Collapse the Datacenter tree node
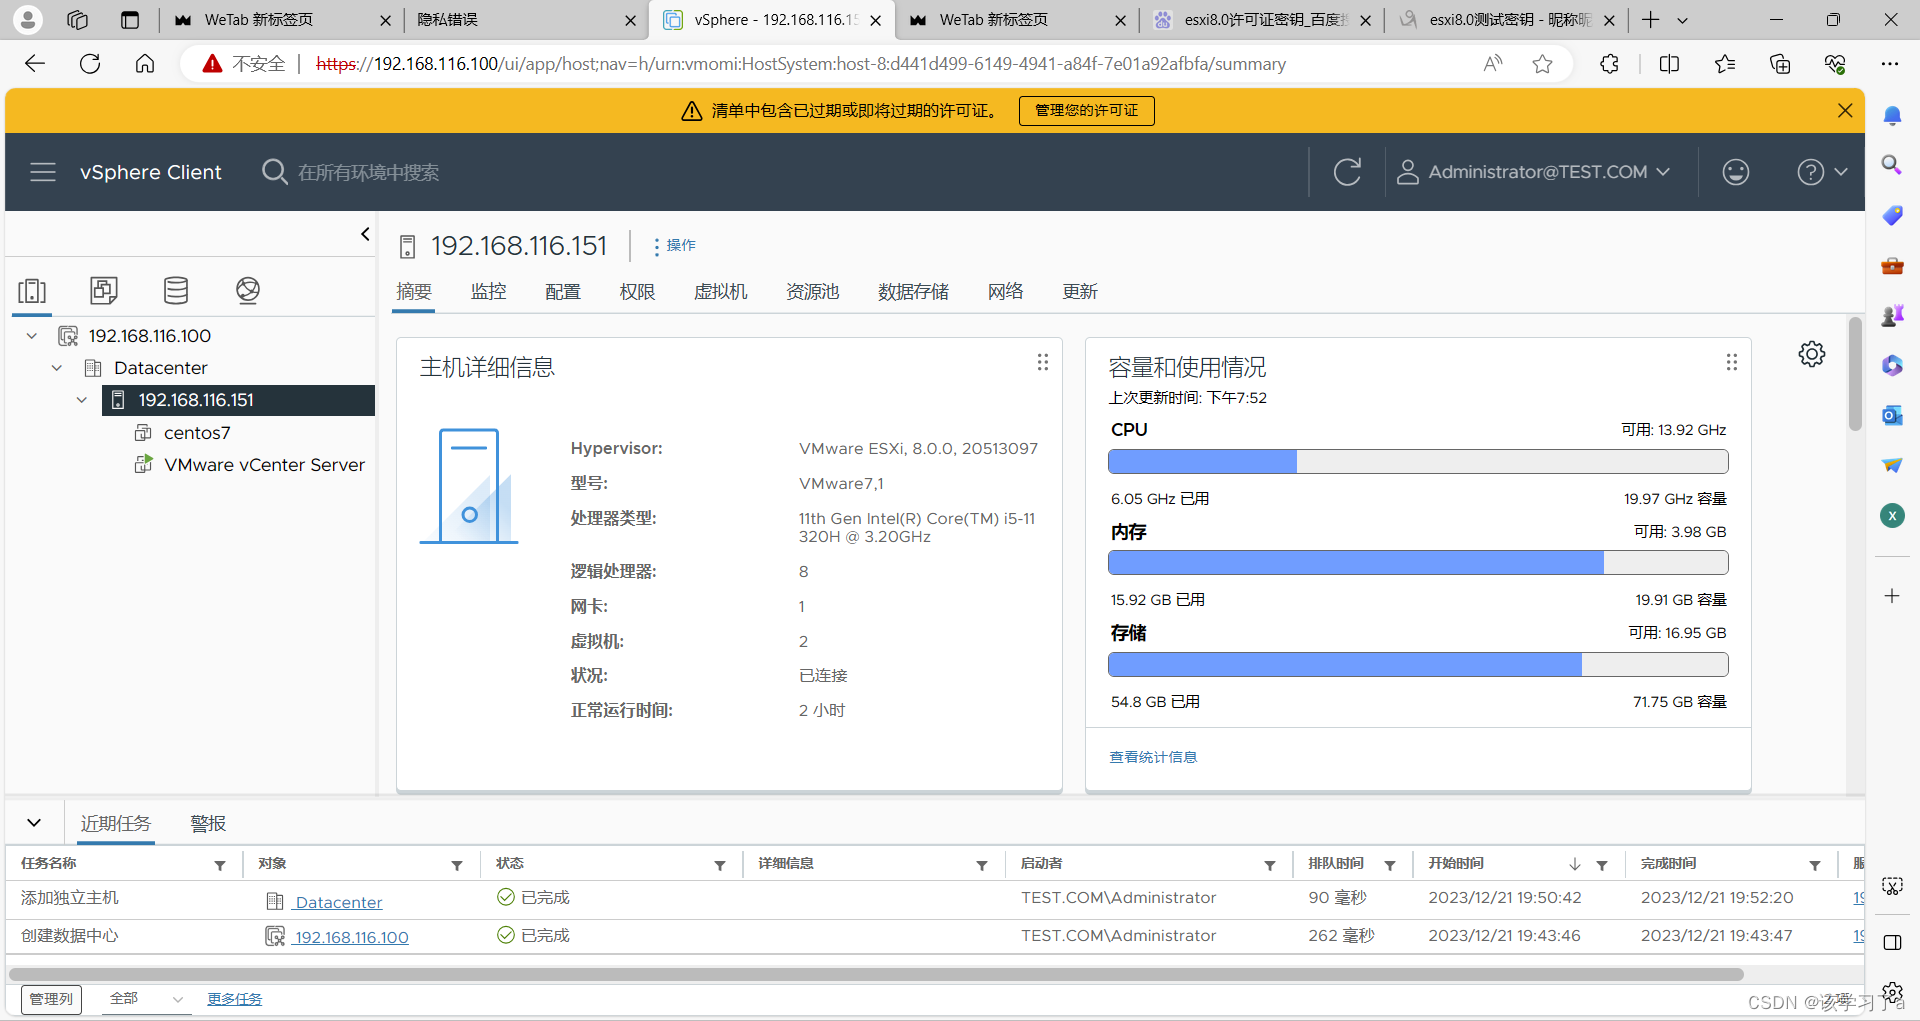Image resolution: width=1920 pixels, height=1021 pixels. [x=57, y=368]
